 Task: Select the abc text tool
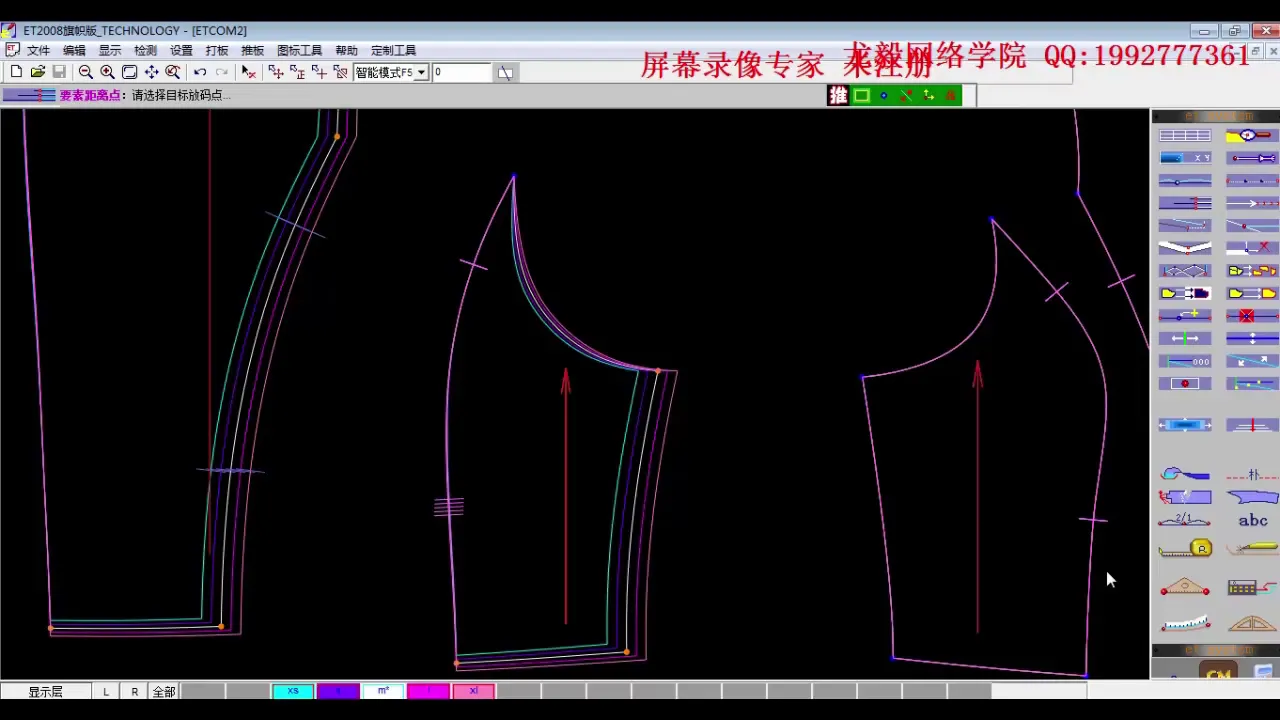tap(1252, 520)
